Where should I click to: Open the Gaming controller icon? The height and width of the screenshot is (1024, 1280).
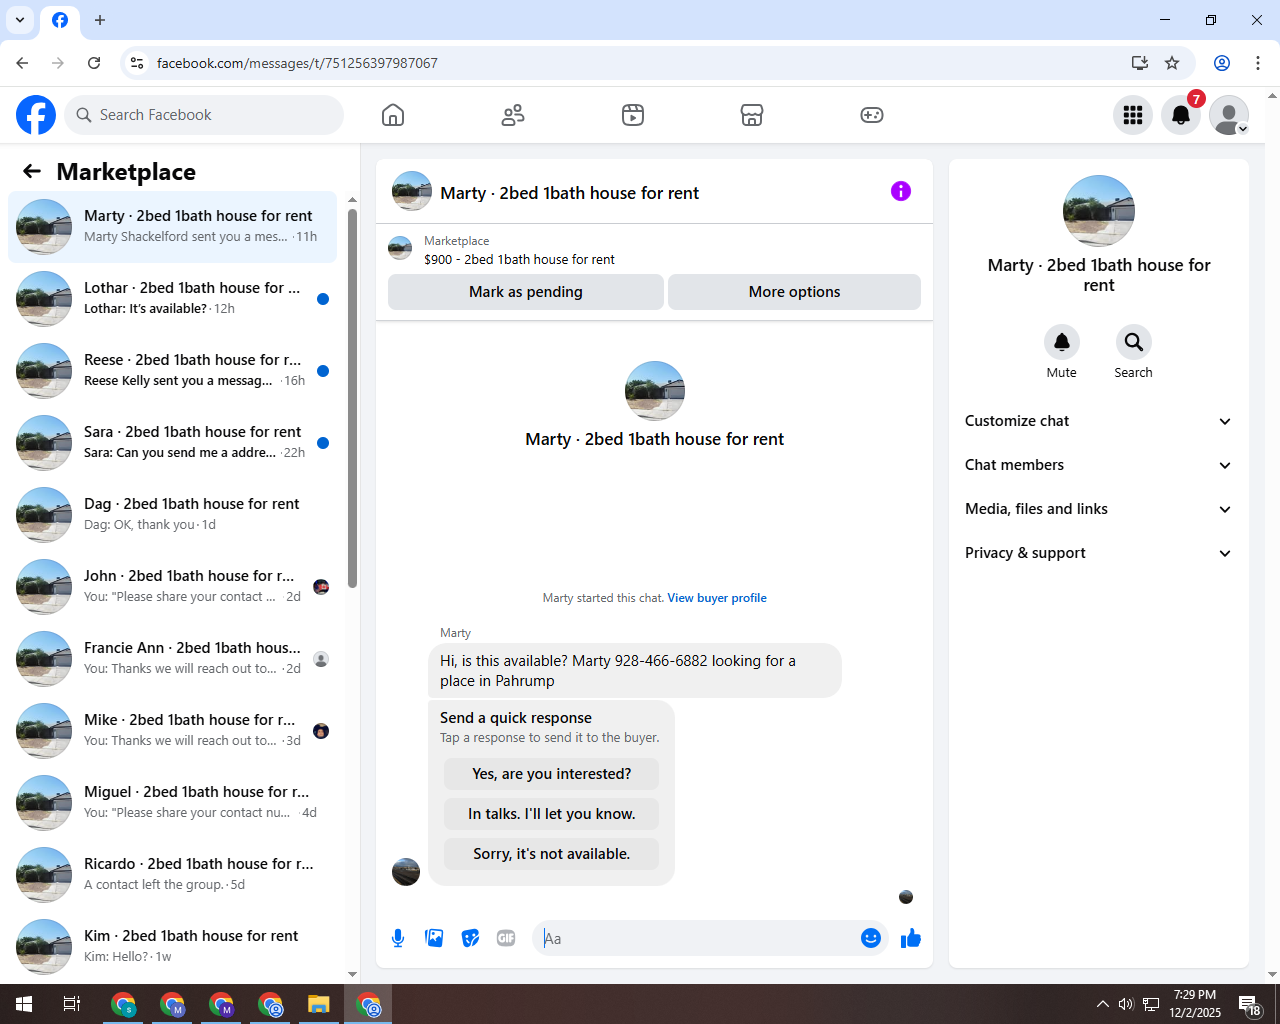point(872,115)
